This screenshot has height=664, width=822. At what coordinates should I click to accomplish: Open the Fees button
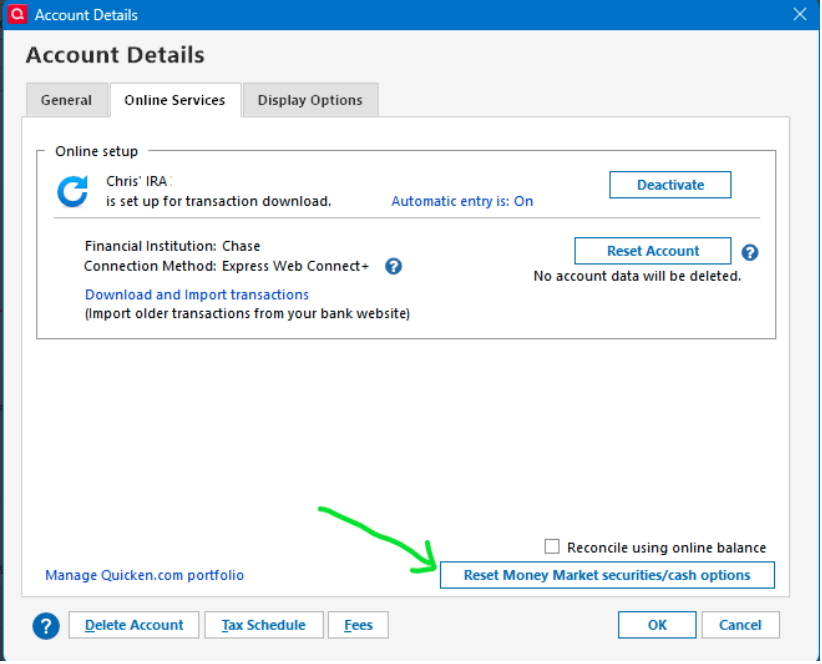click(358, 625)
